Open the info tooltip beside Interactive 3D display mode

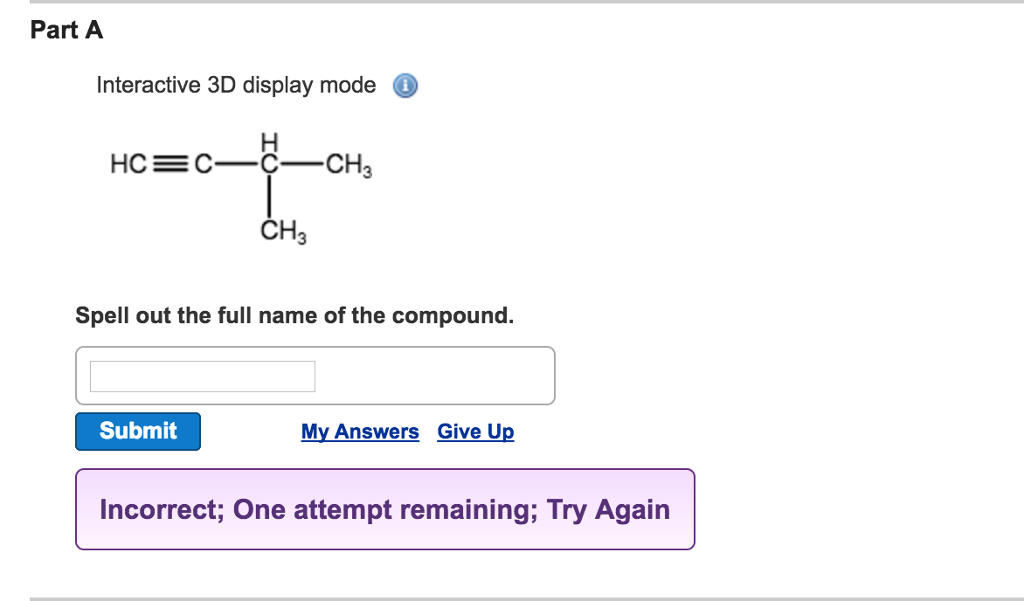tap(404, 85)
